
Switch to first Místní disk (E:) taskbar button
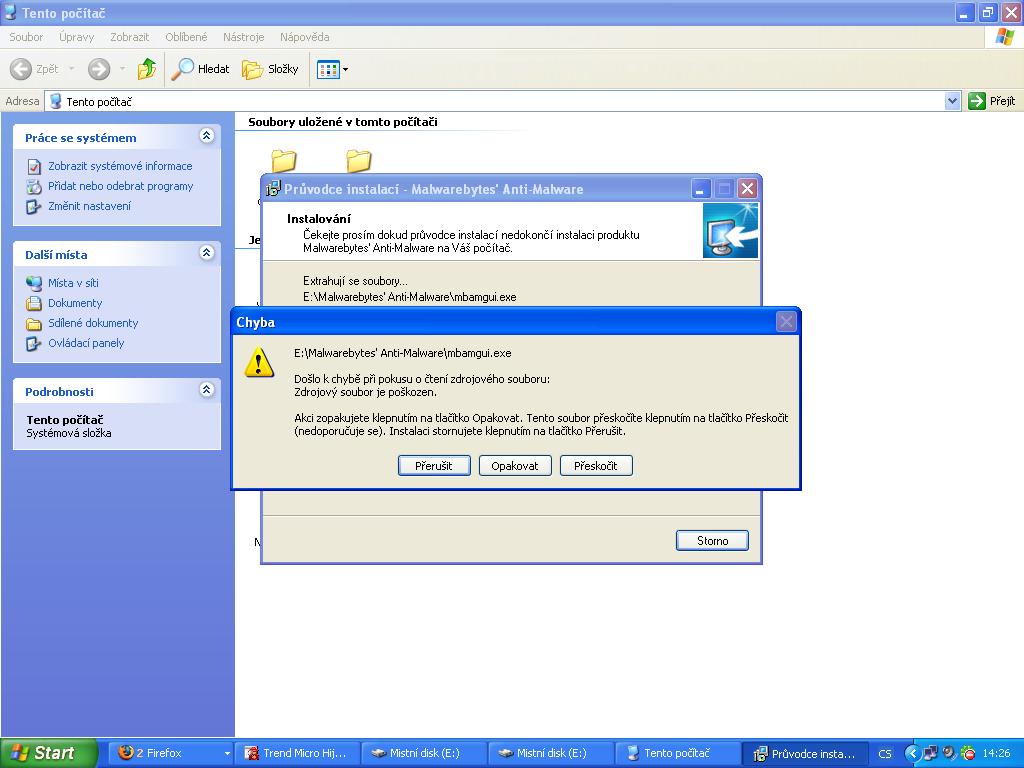click(x=423, y=753)
